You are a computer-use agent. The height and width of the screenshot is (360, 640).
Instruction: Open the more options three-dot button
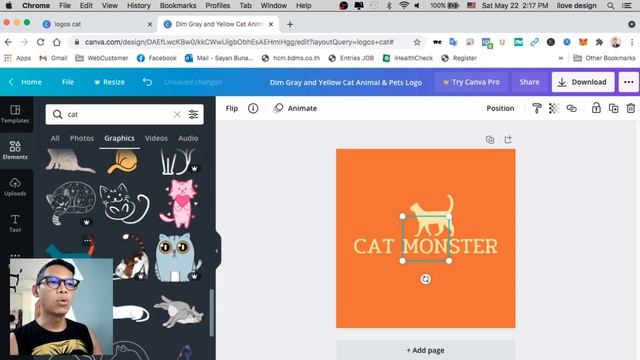tap(629, 82)
